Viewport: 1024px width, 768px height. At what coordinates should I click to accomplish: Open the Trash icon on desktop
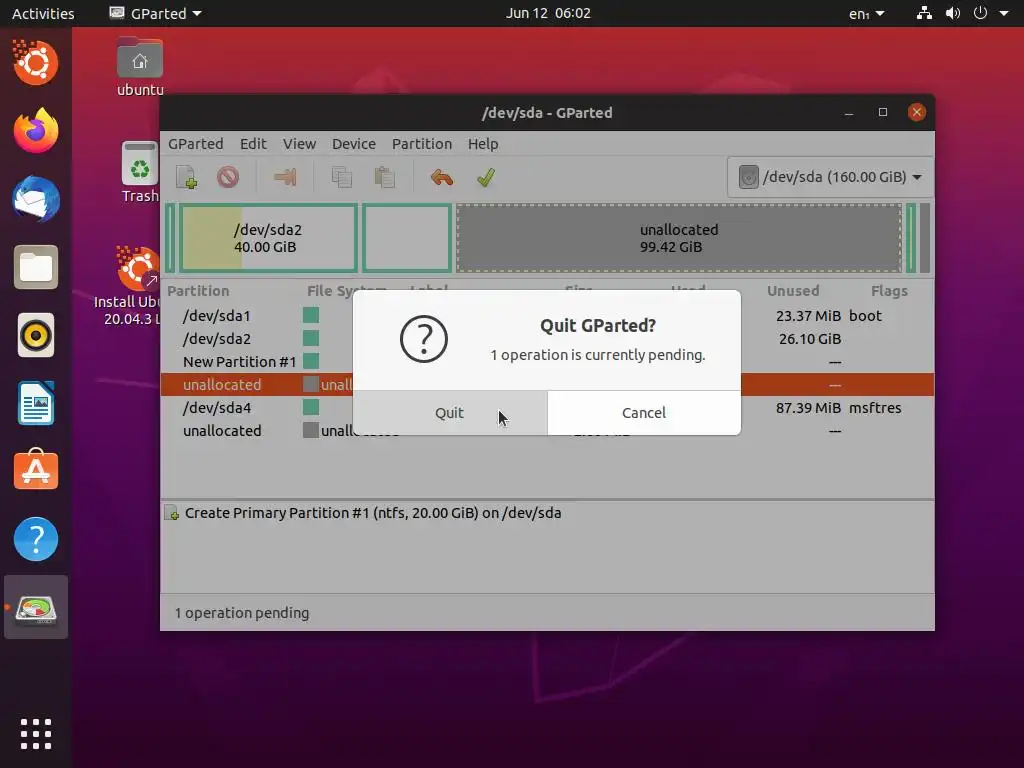tap(140, 172)
